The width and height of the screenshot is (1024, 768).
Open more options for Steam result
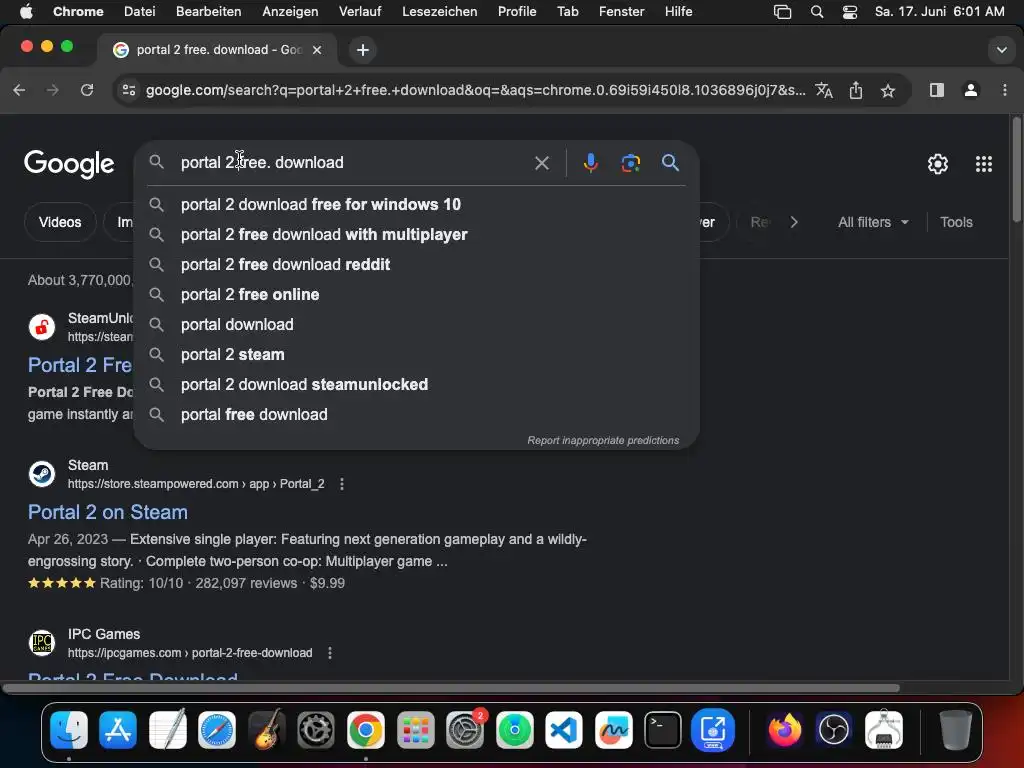[342, 484]
